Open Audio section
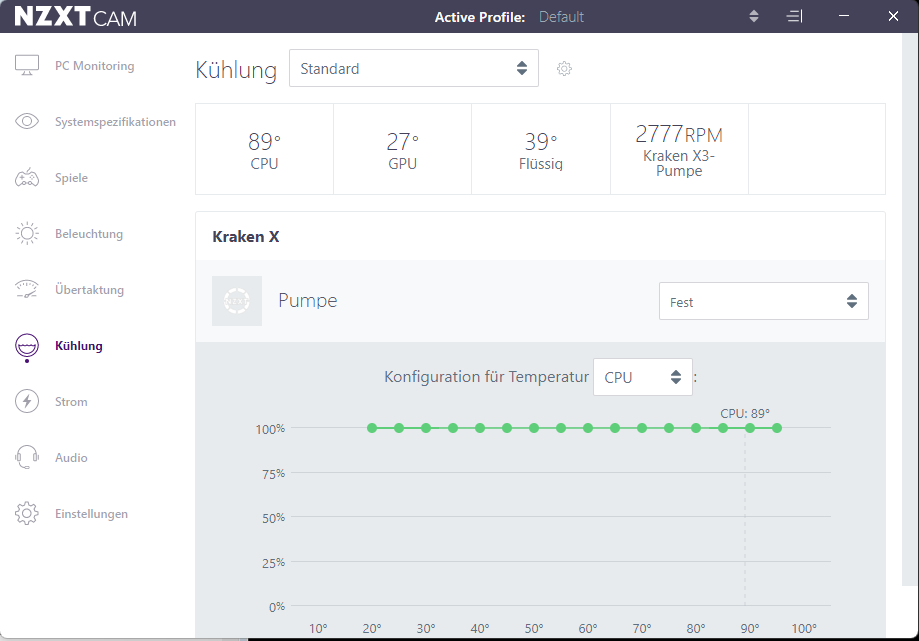Image resolution: width=919 pixels, height=641 pixels. pos(71,458)
